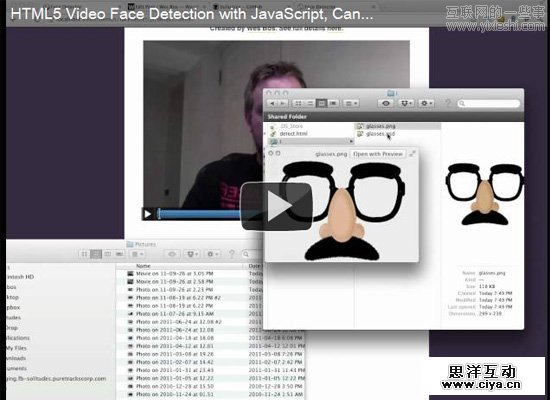This screenshot has width=550, height=400.
Task: Click the My Files sidebar item
Action: (16, 348)
